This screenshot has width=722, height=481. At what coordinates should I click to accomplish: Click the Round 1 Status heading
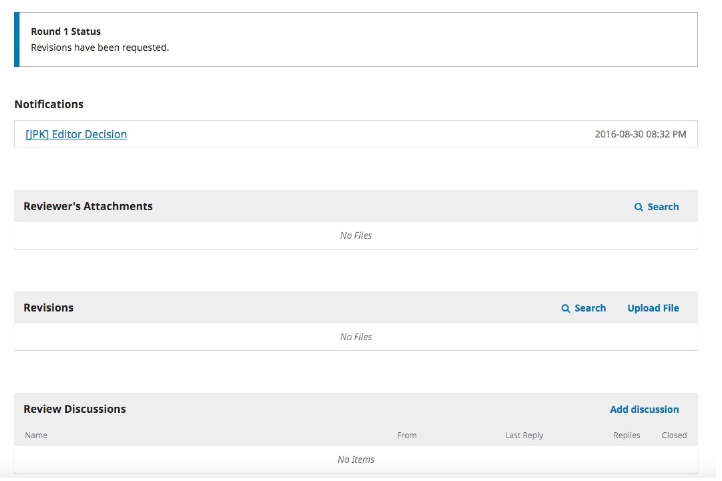(66, 31)
